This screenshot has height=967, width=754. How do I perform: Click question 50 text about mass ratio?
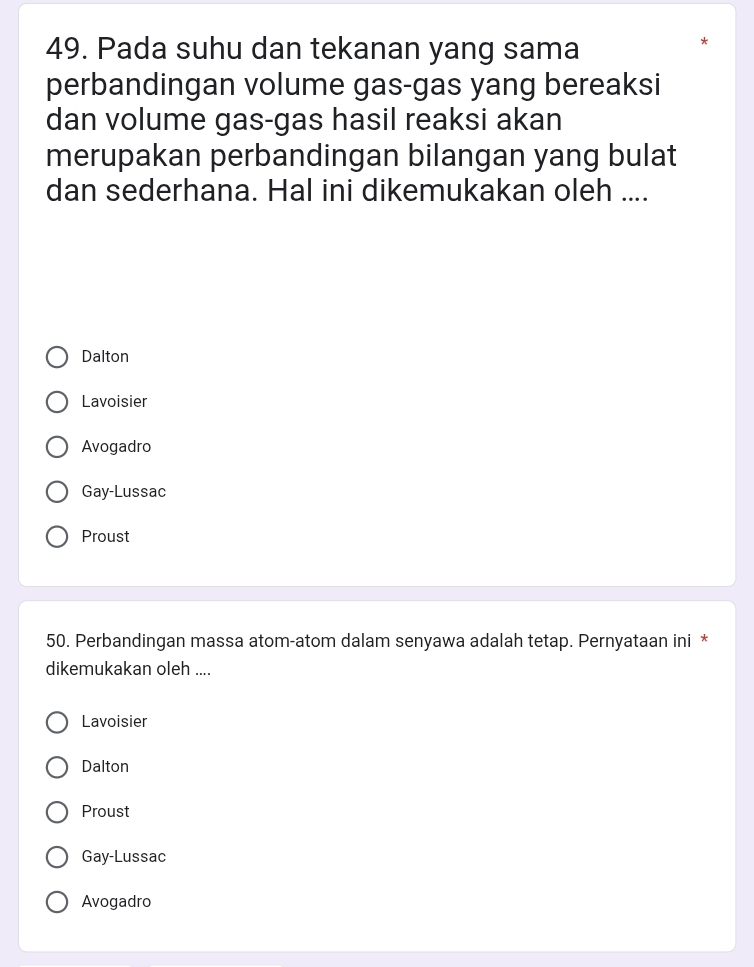pos(368,641)
